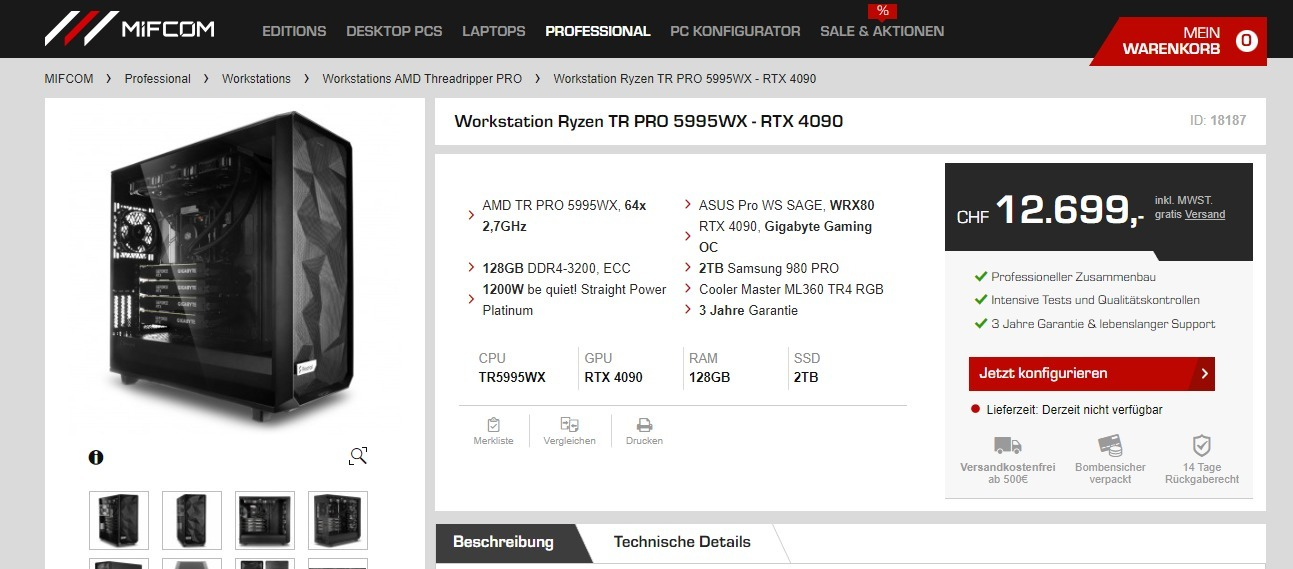Go to Workstations AMD Threadripper PRO breadcrumb

[422, 78]
